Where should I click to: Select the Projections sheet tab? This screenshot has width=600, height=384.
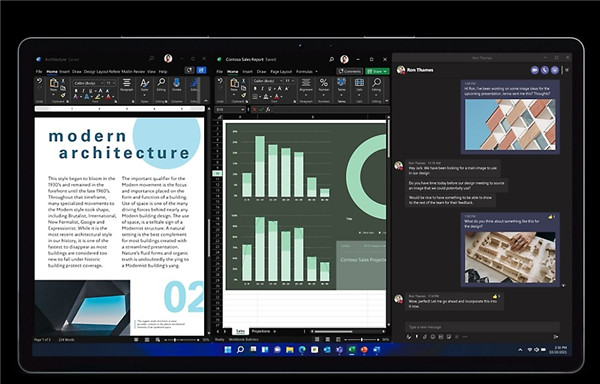(261, 331)
